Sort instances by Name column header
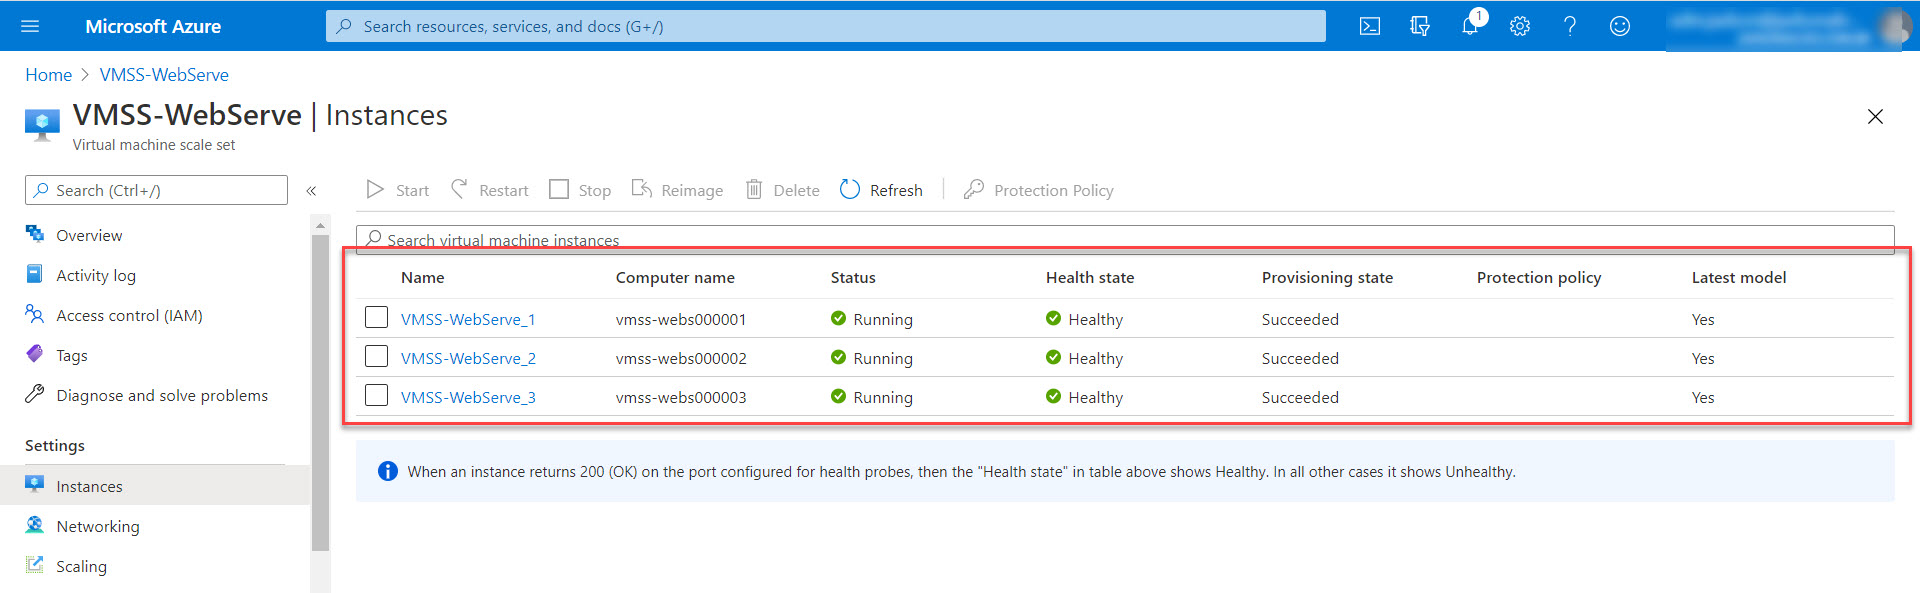Viewport: 1920px width, 593px height. [x=422, y=278]
